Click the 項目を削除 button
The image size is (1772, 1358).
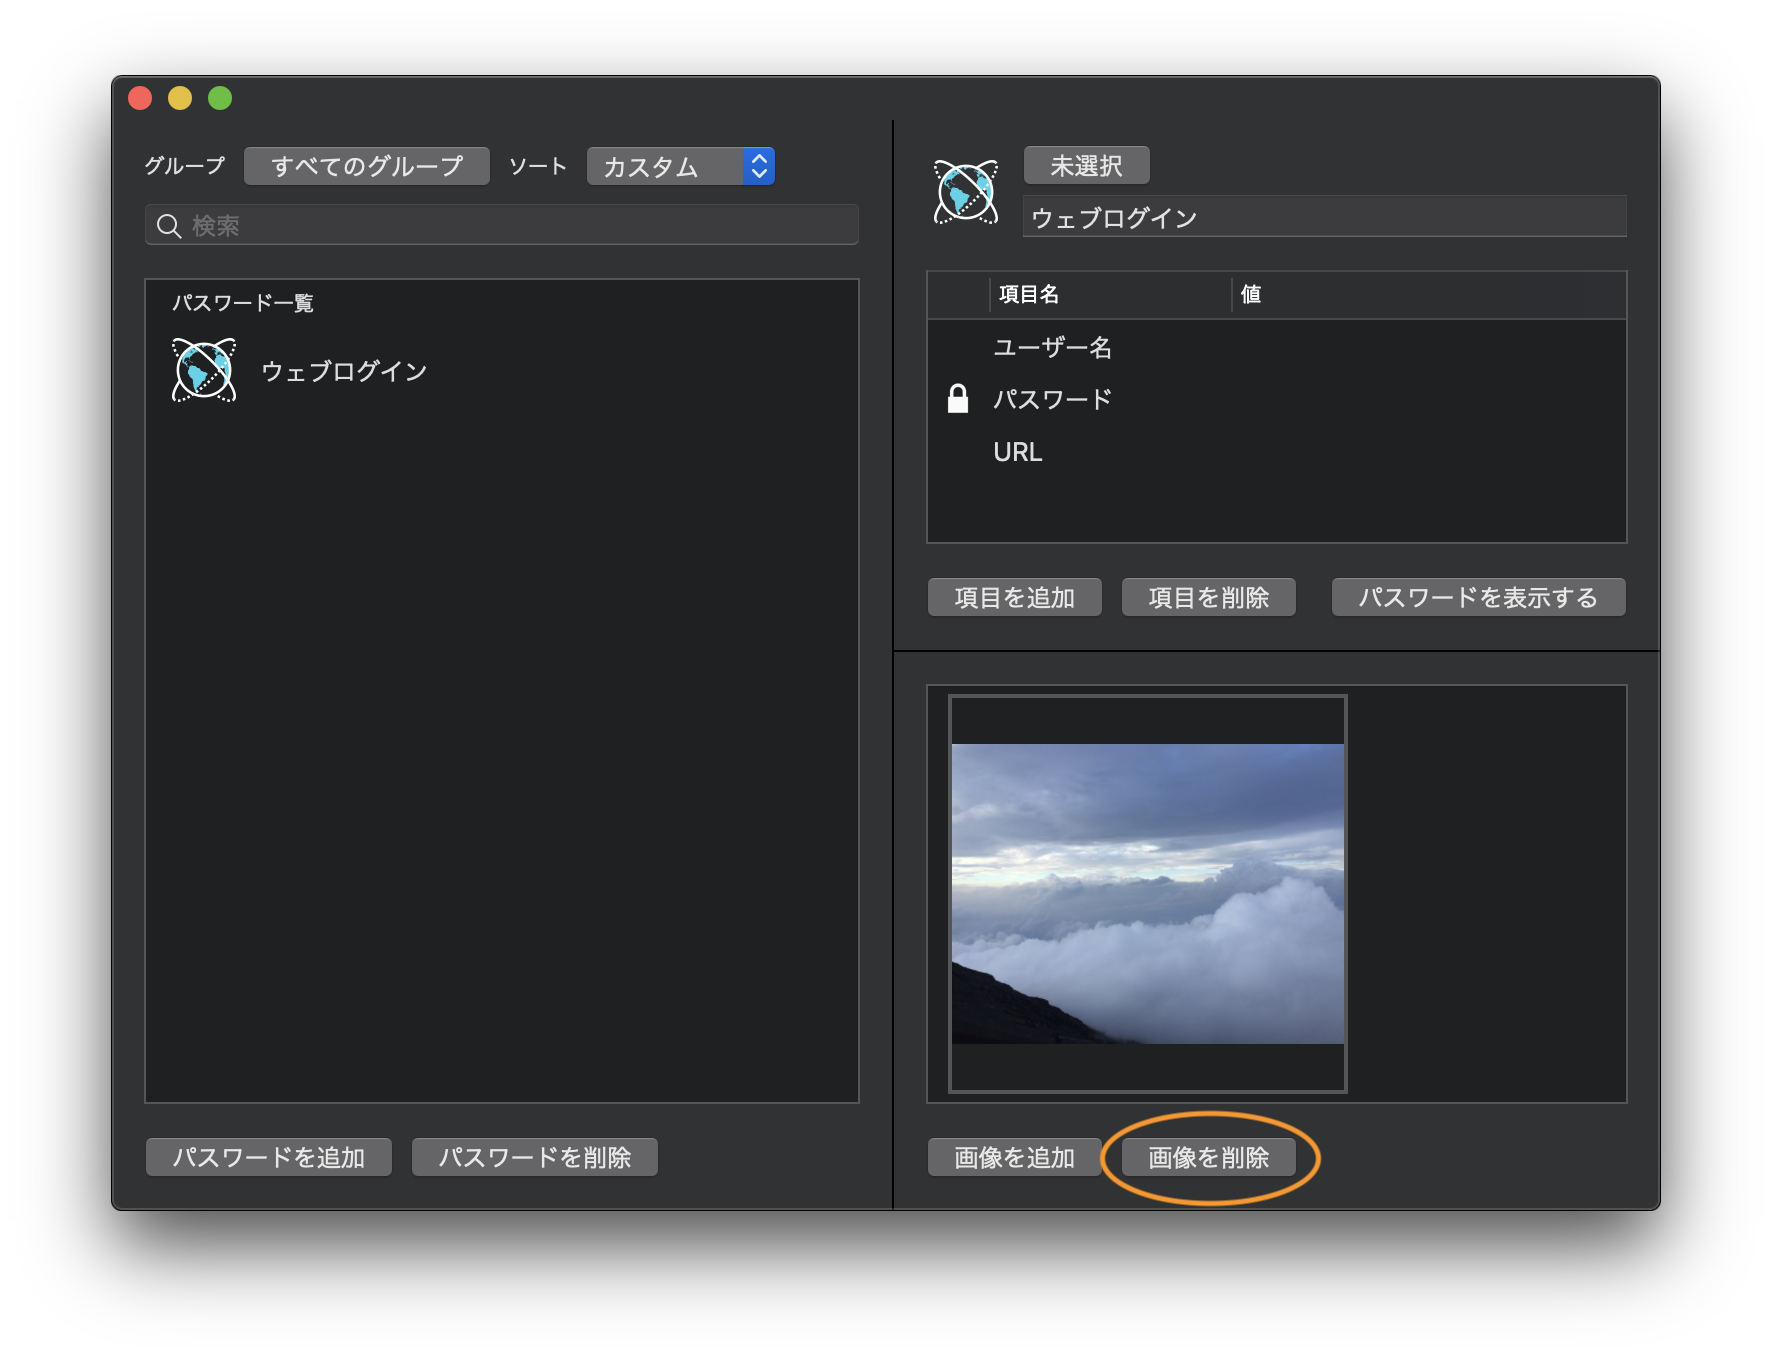(x=1209, y=597)
